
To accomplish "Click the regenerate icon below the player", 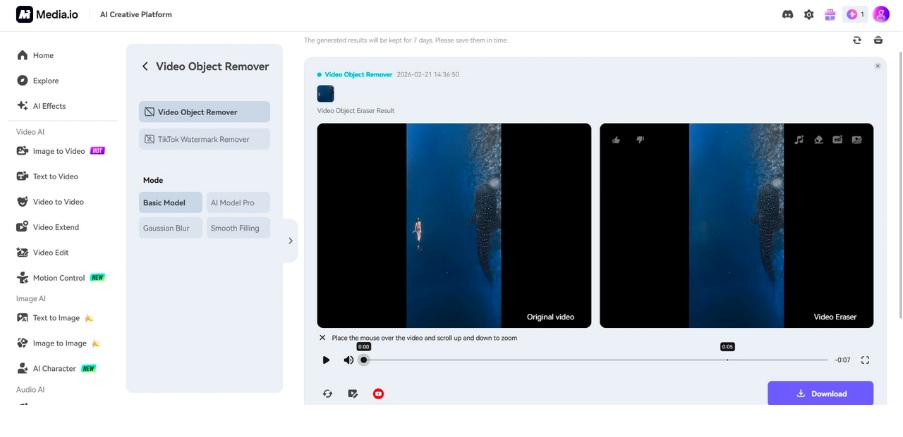I will [x=328, y=394].
